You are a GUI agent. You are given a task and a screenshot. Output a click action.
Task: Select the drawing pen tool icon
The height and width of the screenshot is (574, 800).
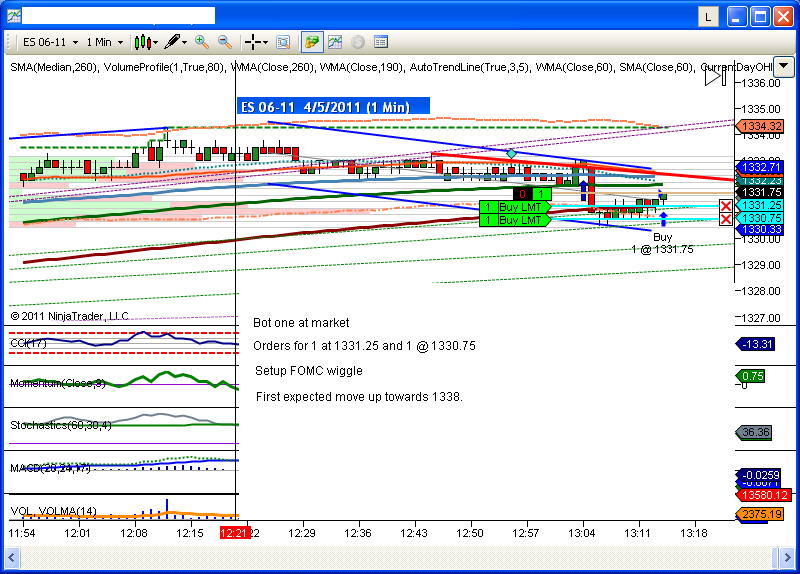coord(172,42)
